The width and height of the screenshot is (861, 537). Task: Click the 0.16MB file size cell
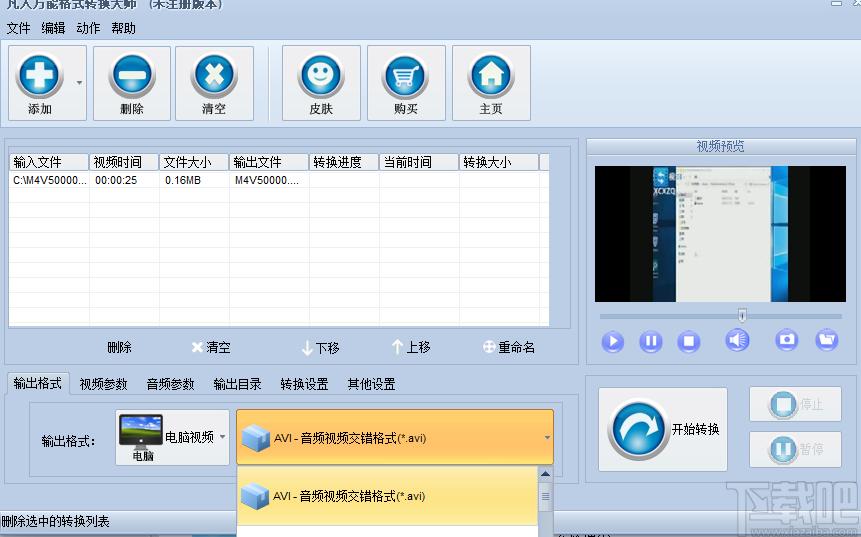tap(183, 180)
